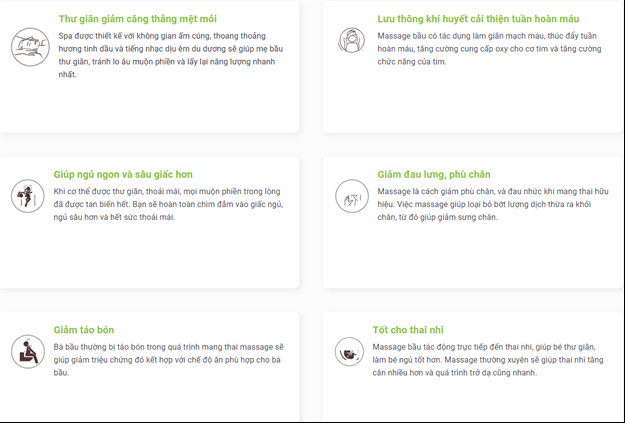Open the 'Thư giãn giảm căng thẳng mệt mỏi' heading
Viewport: 625px width, 423px height.
pos(137,19)
